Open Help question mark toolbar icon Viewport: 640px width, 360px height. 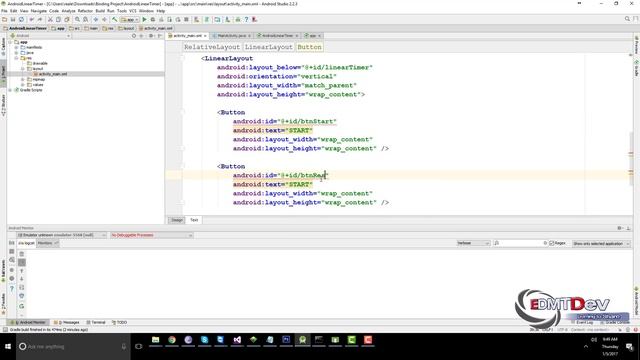[x=246, y=19]
